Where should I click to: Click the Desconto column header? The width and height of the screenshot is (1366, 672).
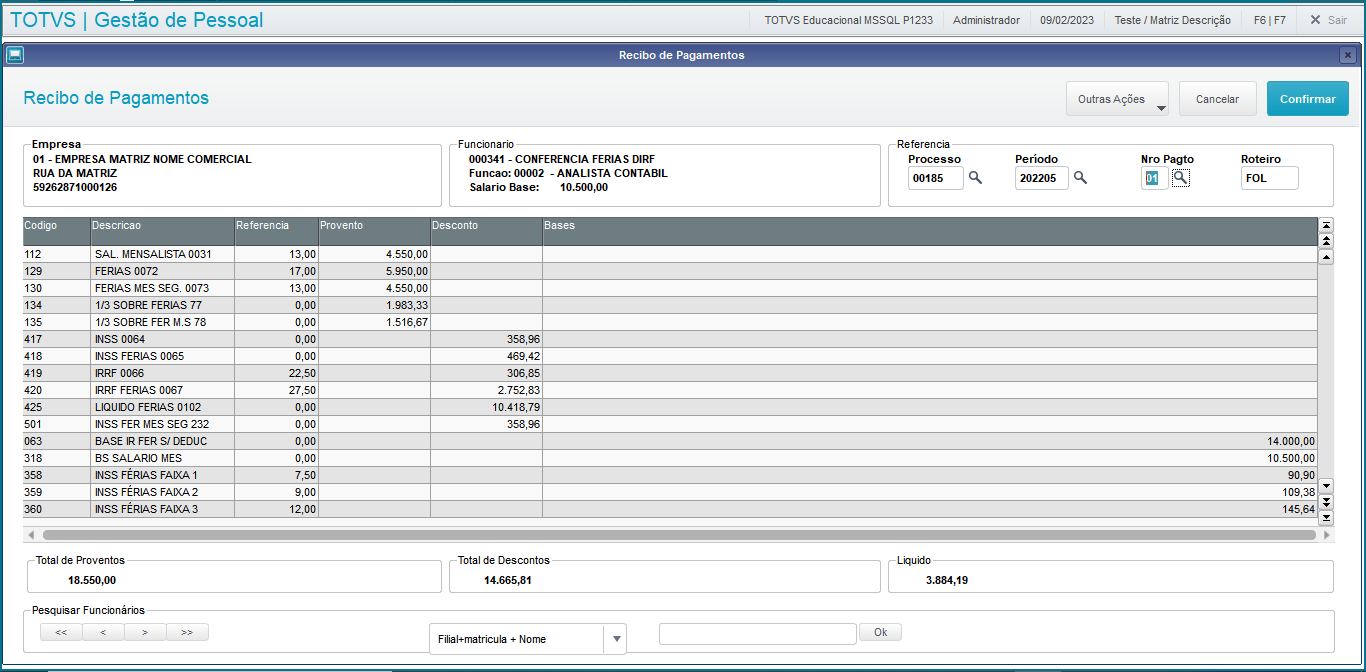[x=486, y=231]
